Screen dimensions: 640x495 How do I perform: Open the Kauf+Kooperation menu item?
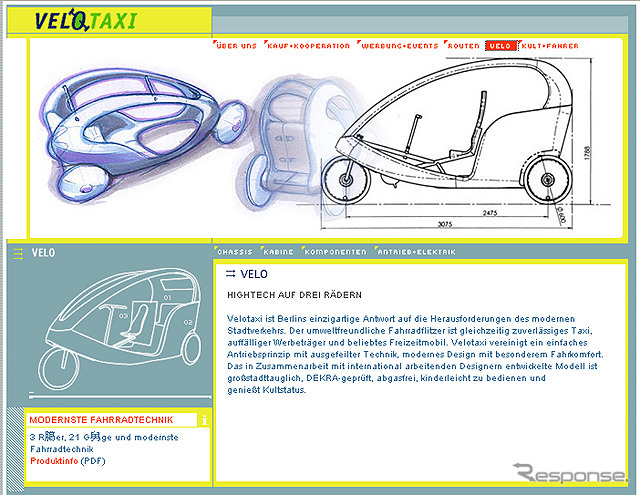click(307, 46)
